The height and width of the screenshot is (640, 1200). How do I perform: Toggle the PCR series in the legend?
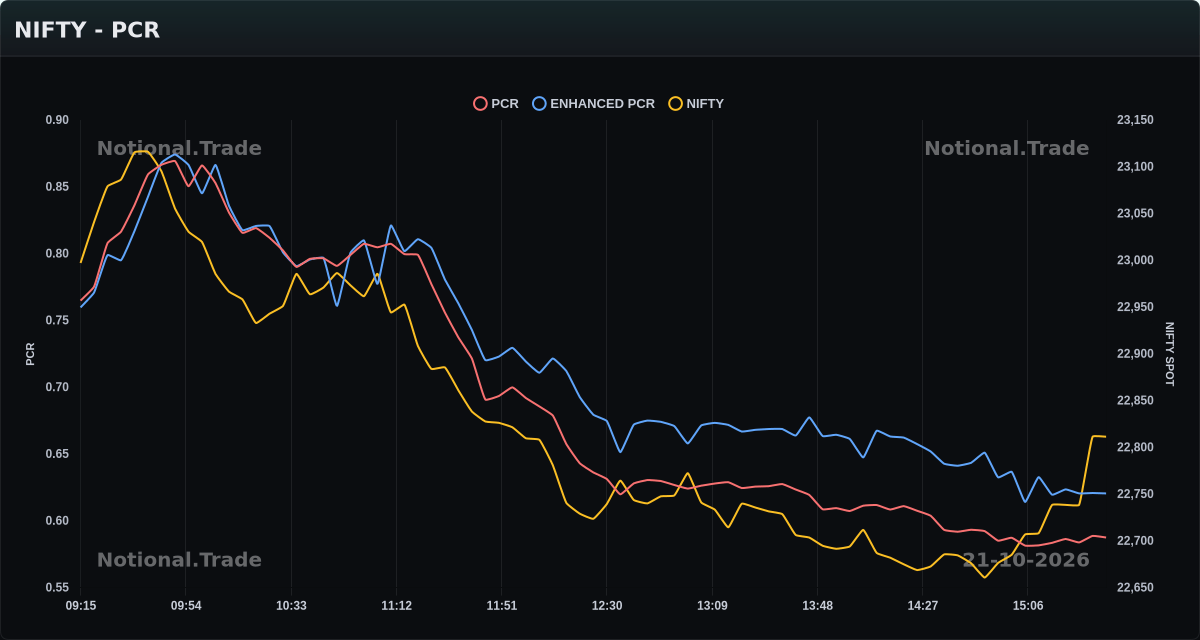496,104
